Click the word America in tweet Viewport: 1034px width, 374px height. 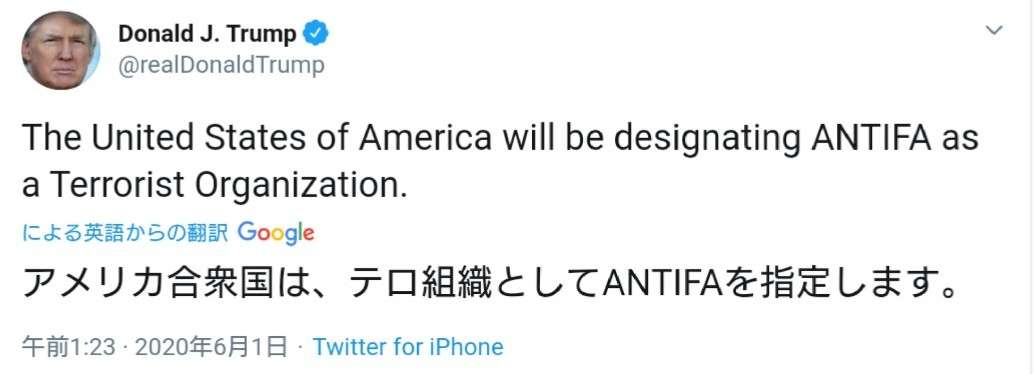pyautogui.click(x=424, y=139)
